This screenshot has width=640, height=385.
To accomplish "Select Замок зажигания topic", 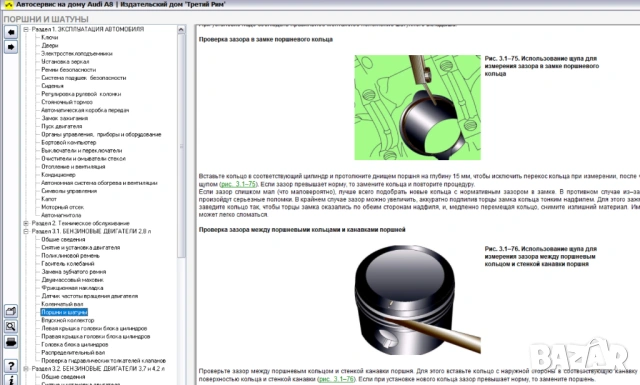I will (x=65, y=118).
